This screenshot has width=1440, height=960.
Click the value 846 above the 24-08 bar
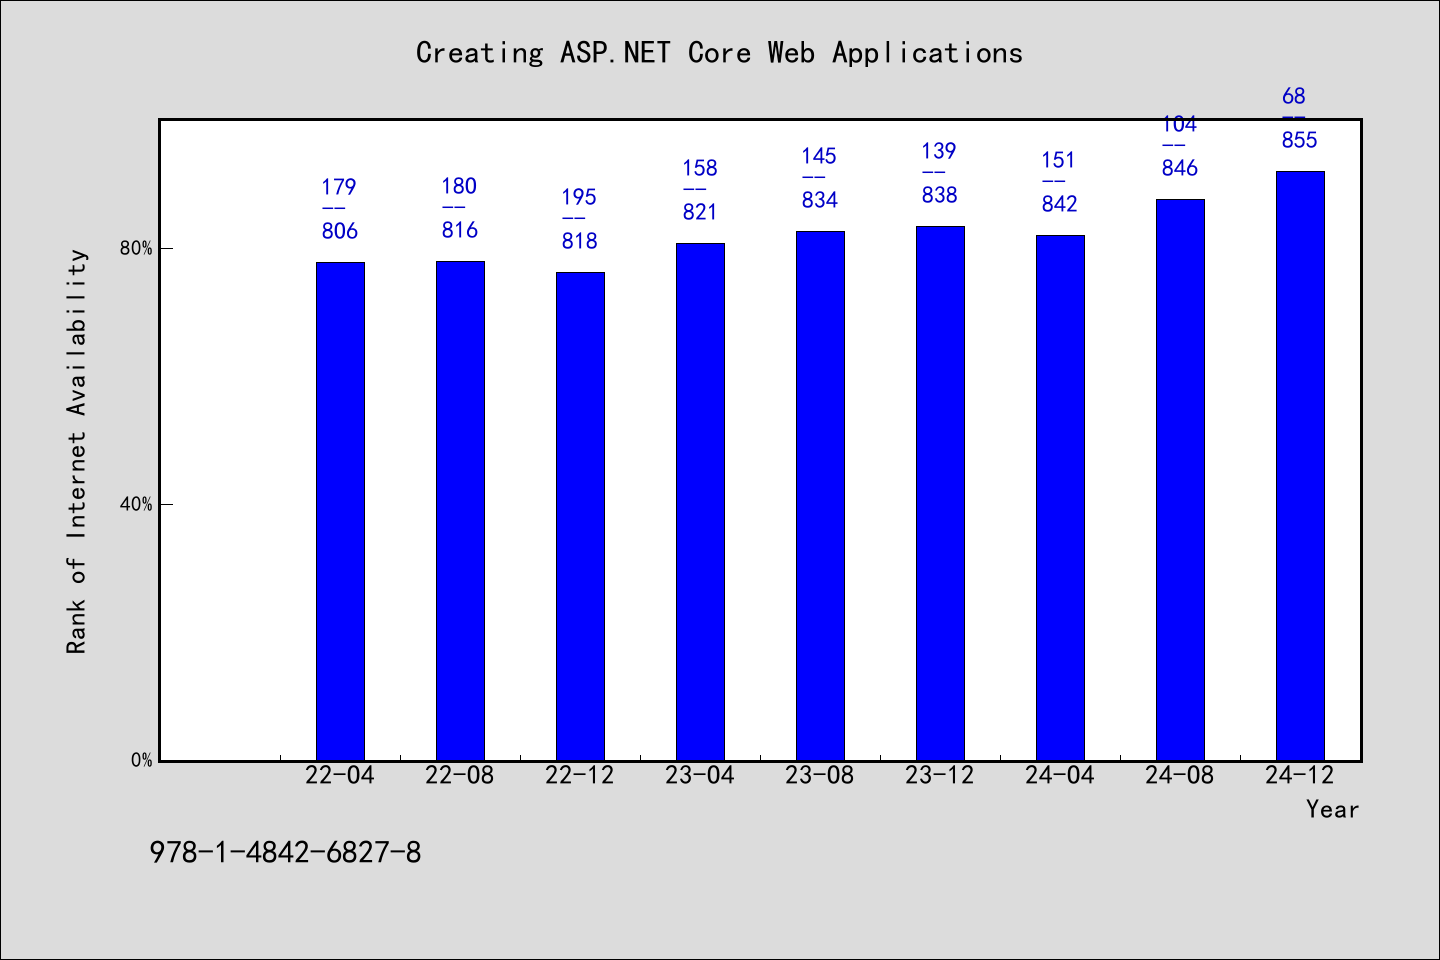pos(1180,168)
